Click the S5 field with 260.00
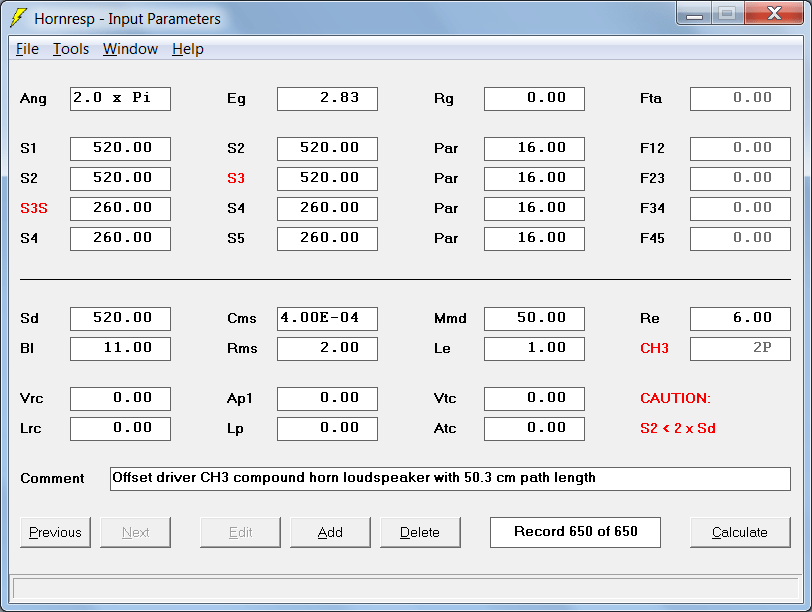The width and height of the screenshot is (812, 612). 327,239
